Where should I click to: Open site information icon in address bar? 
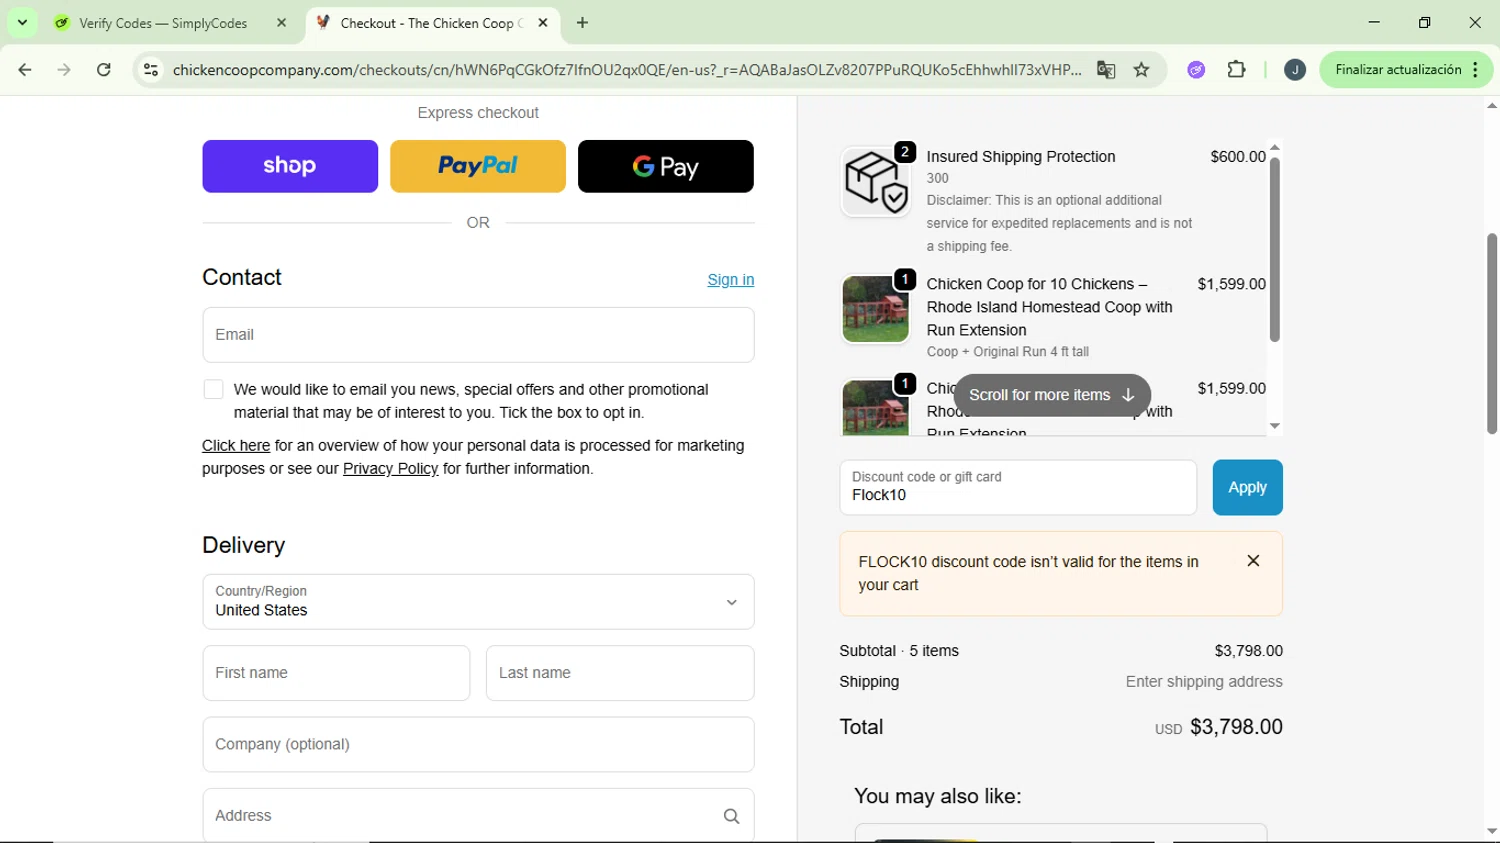point(151,70)
